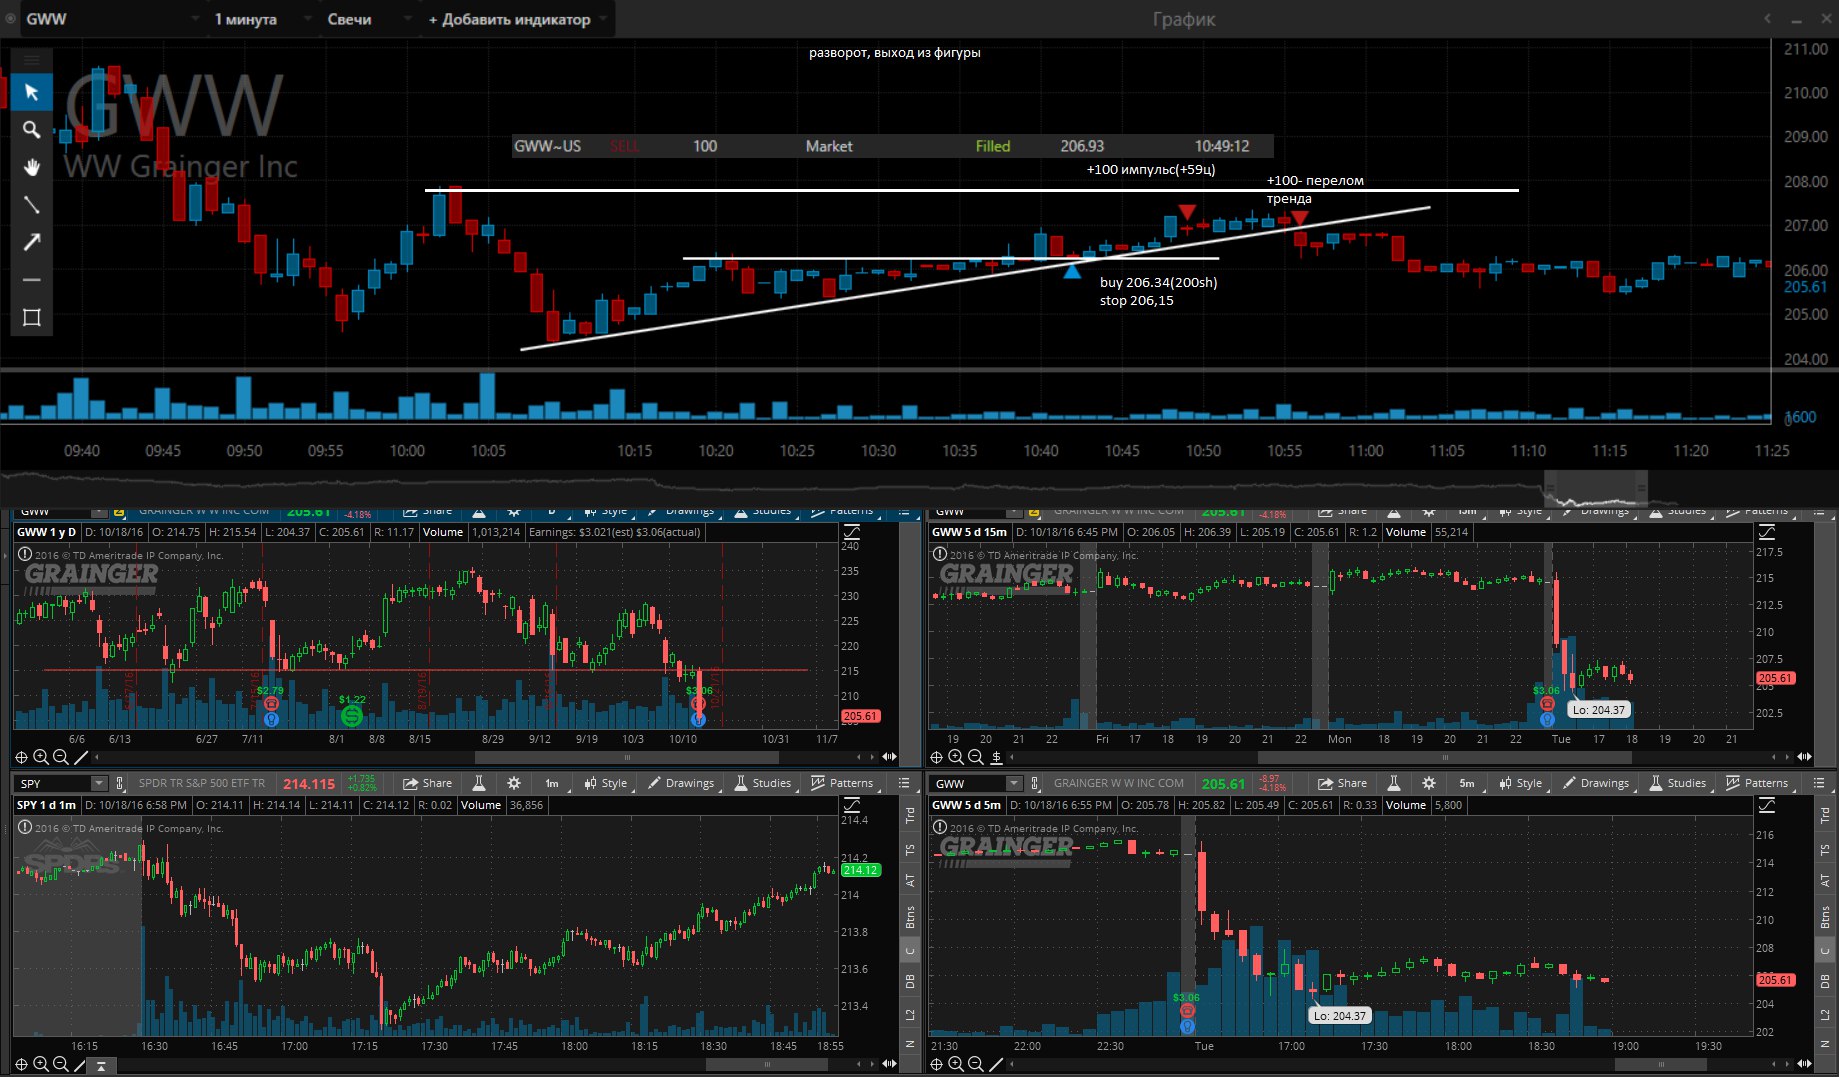
Task: Zoom in on GWW 5 d 5m chart
Action: click(956, 1065)
